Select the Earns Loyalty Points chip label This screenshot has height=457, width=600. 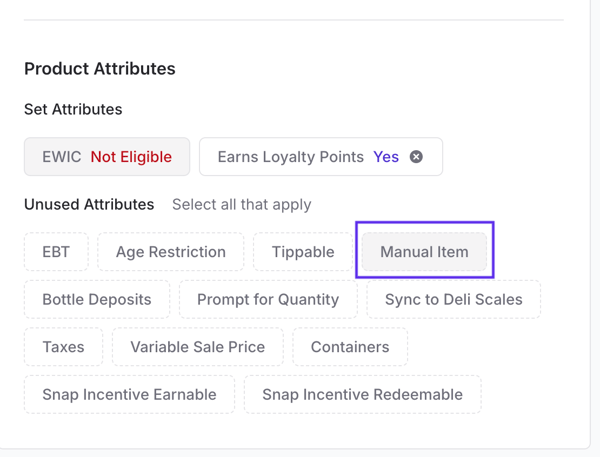point(292,157)
